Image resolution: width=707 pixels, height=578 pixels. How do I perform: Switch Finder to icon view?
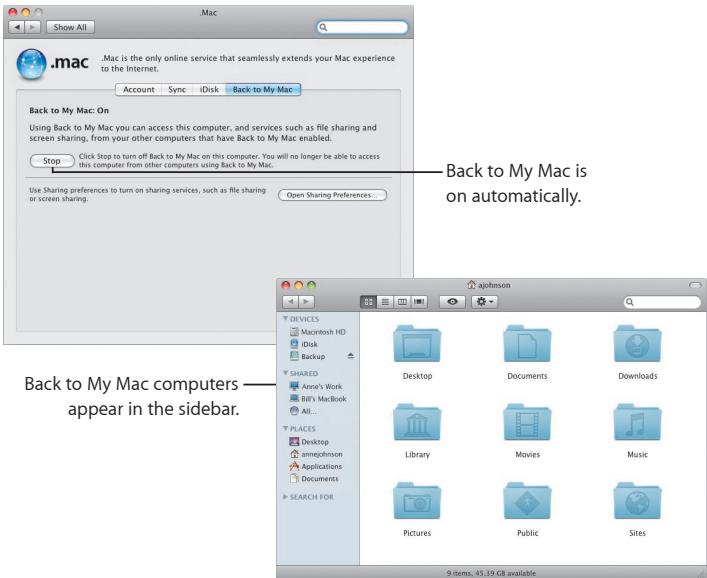pyautogui.click(x=368, y=302)
